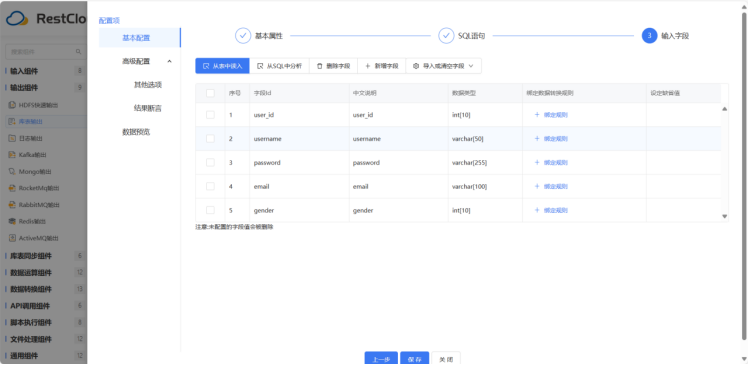Select the Kafka输出 component icon
The height and width of the screenshot is (365, 748).
pyautogui.click(x=13, y=155)
